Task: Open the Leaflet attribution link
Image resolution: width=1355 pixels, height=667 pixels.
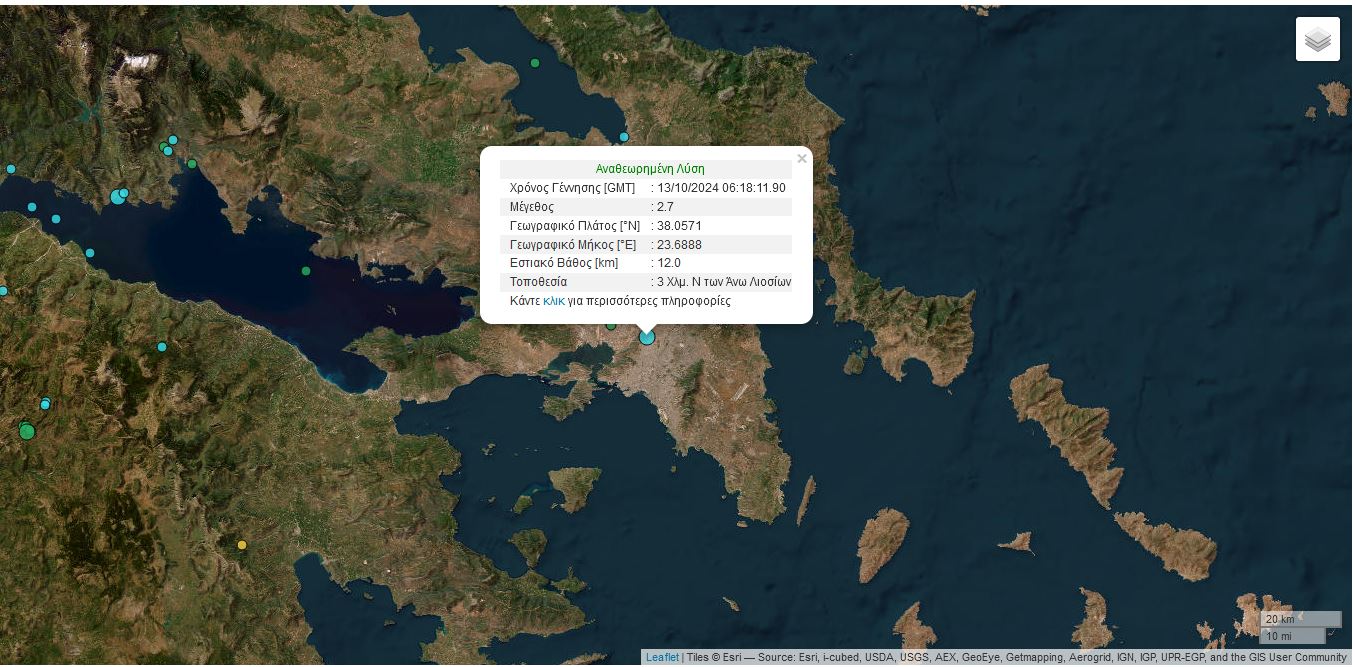Action: [662, 657]
